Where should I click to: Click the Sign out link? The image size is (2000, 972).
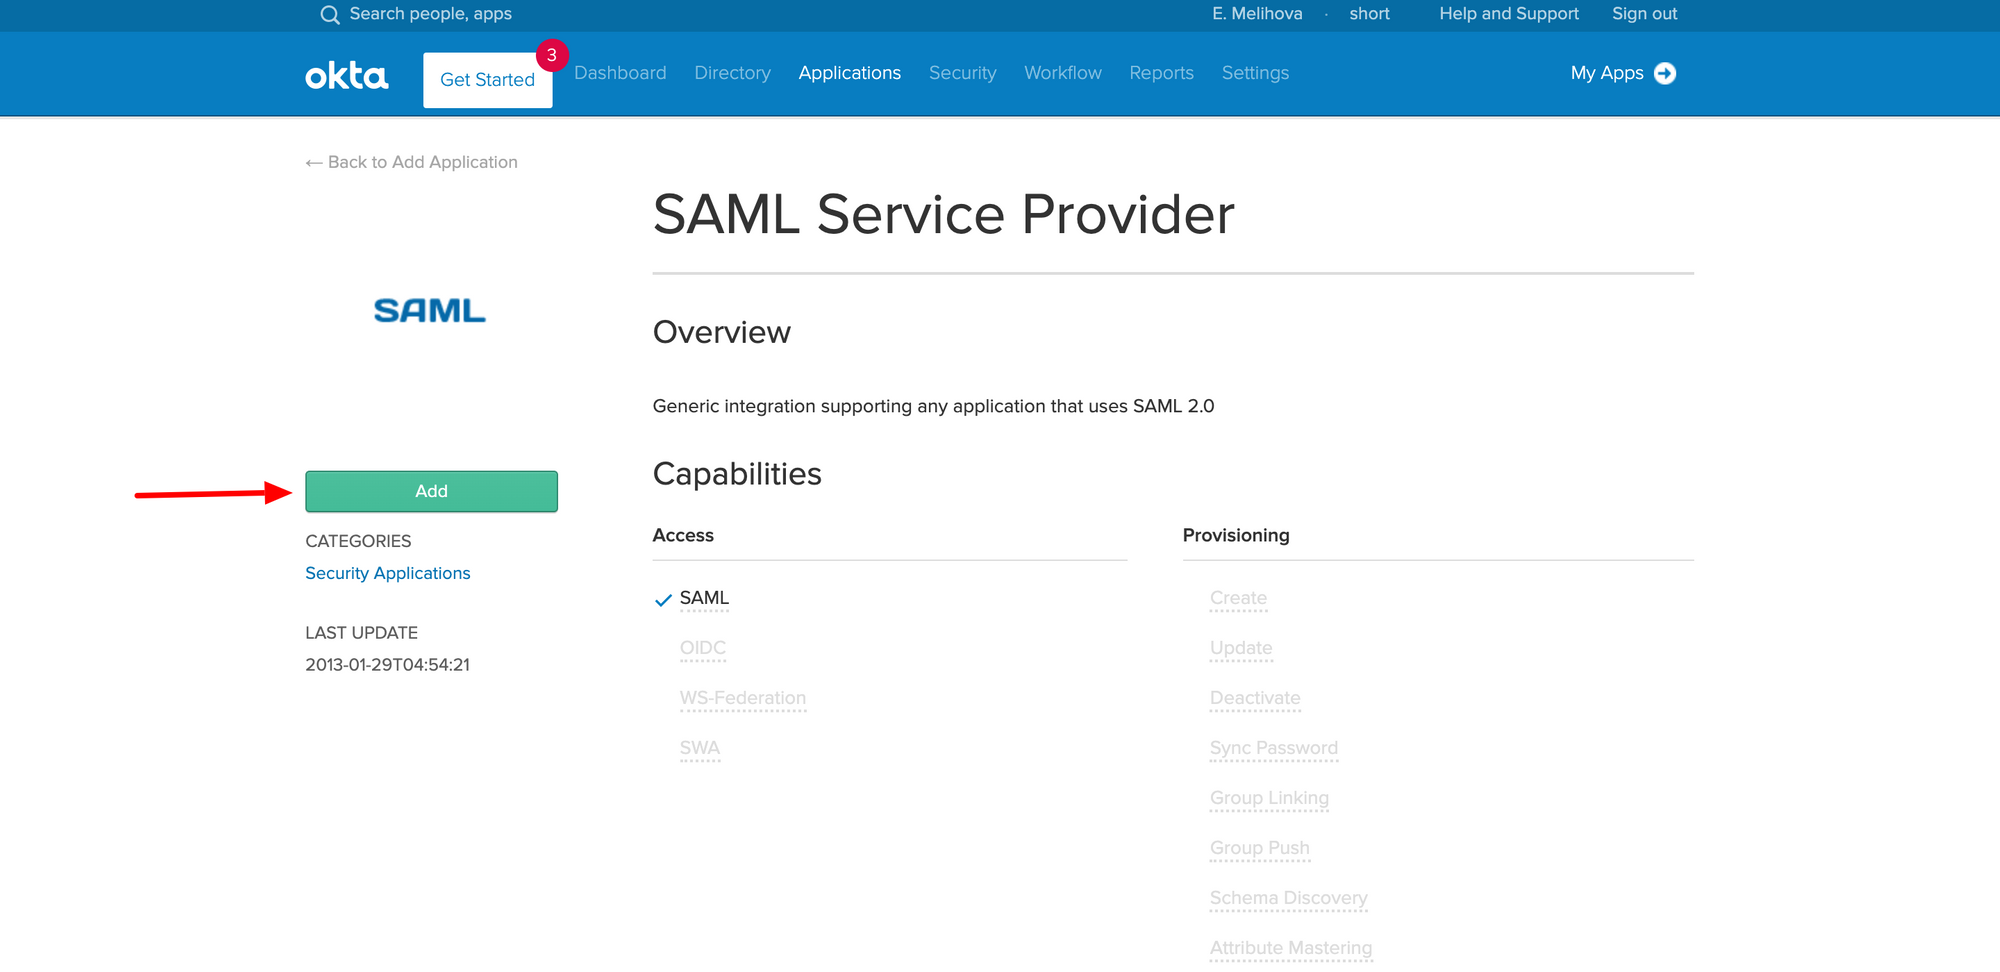1645,14
